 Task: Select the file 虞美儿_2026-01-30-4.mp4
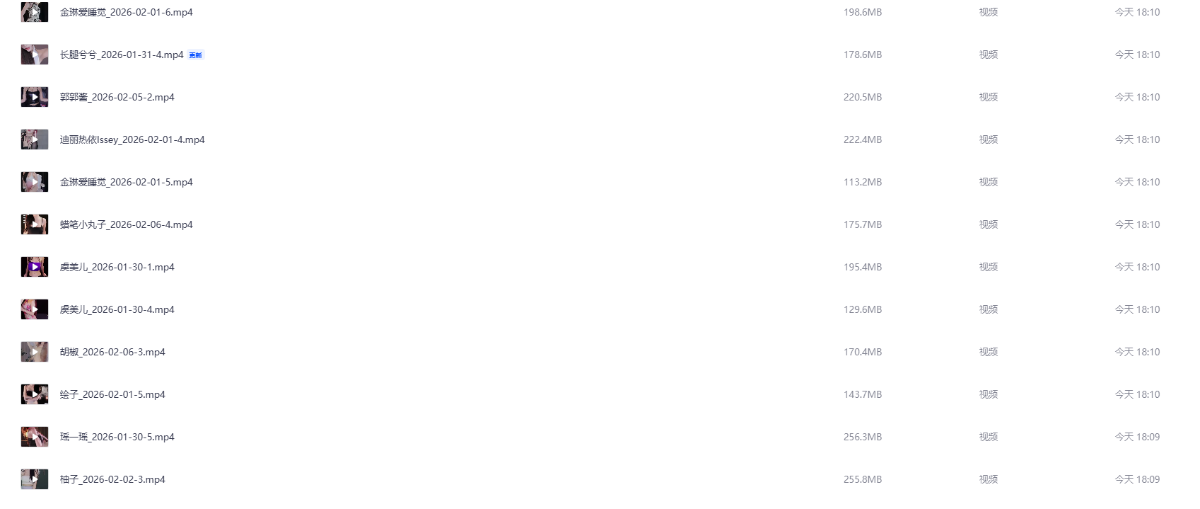pos(117,310)
